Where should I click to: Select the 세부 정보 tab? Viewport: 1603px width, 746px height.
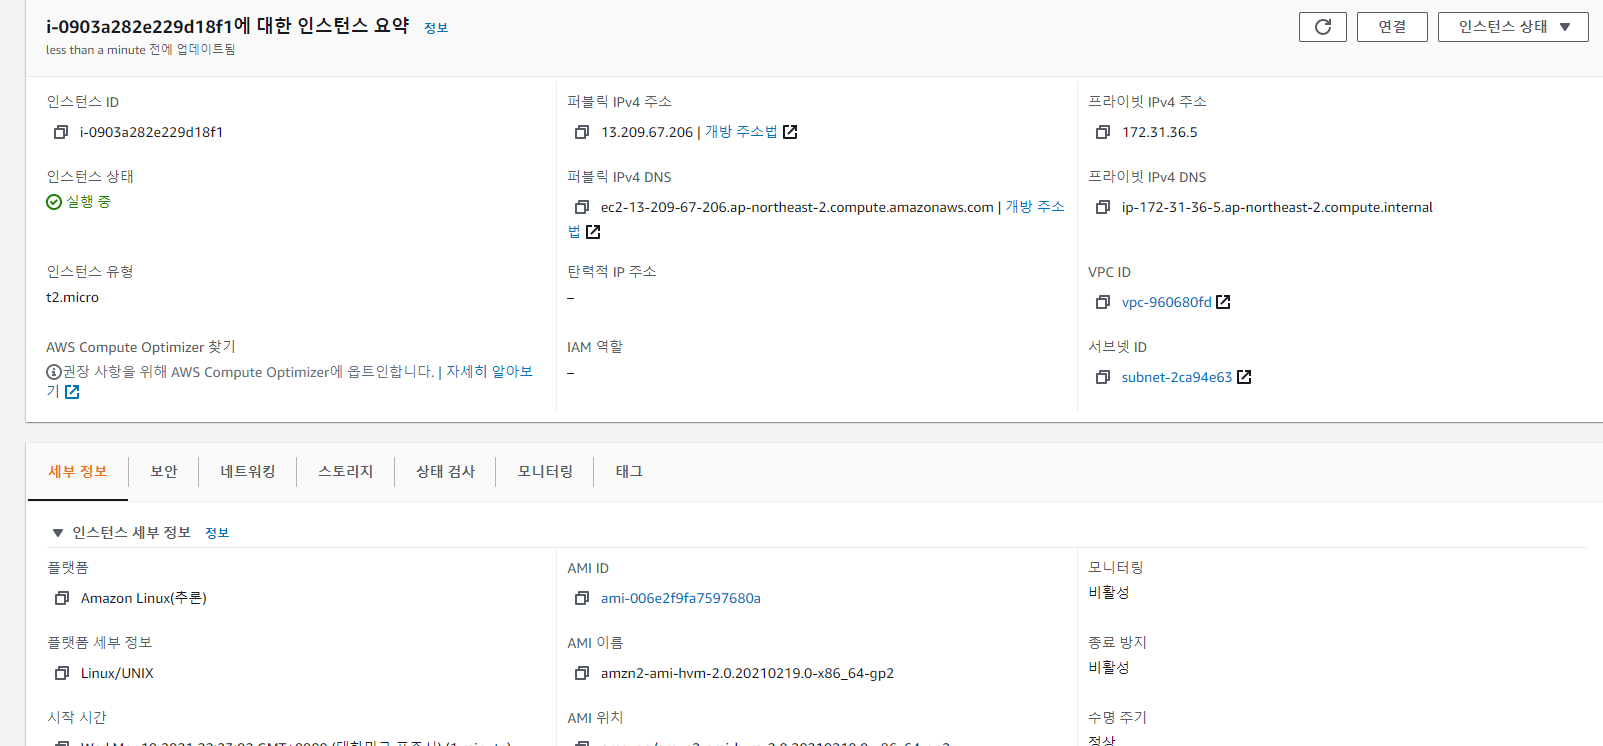point(78,472)
